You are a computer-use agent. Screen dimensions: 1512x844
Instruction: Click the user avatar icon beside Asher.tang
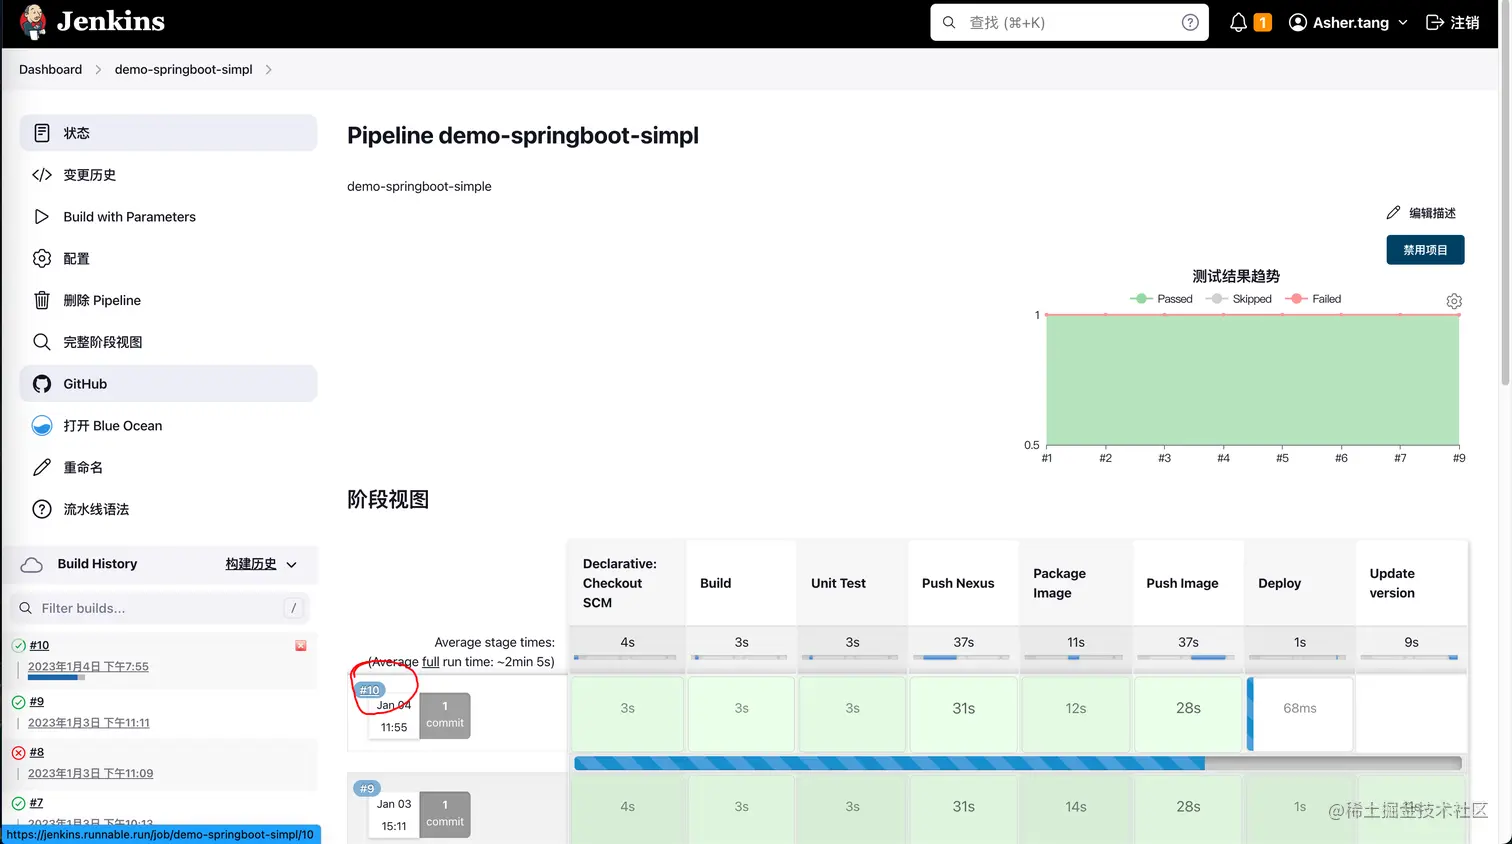point(1298,22)
